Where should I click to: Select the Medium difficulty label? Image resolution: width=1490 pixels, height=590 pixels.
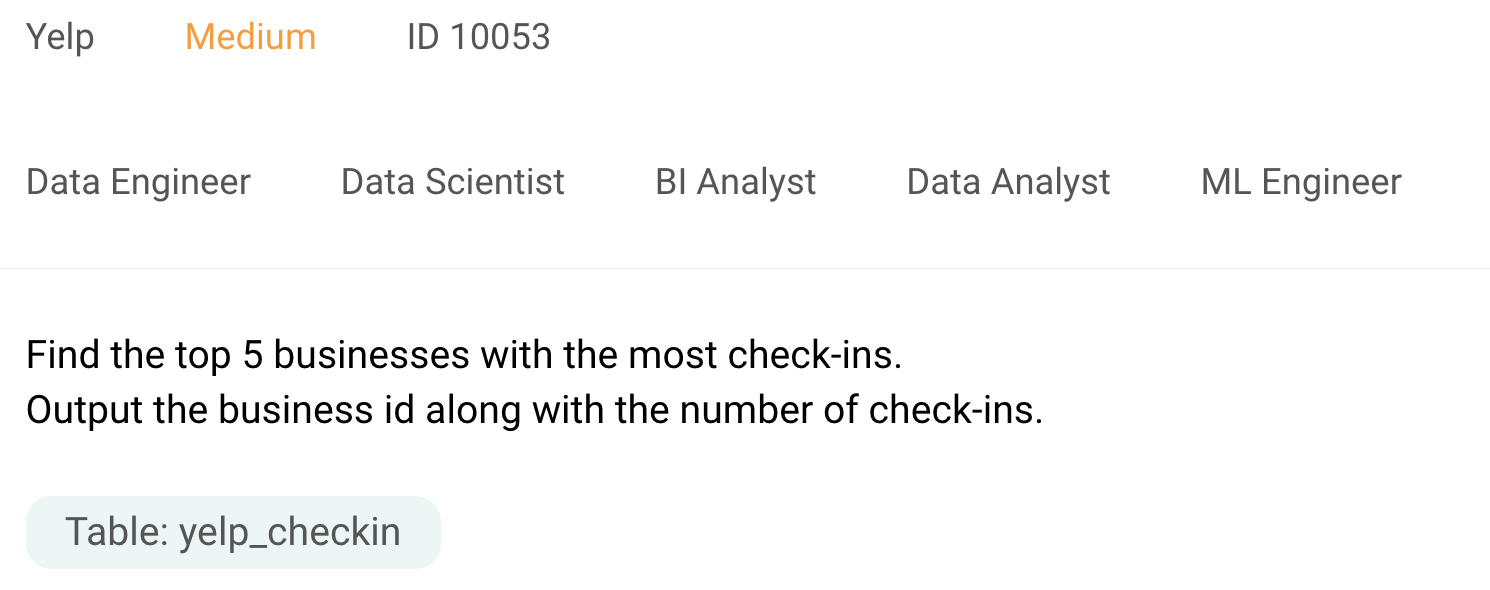click(x=250, y=37)
